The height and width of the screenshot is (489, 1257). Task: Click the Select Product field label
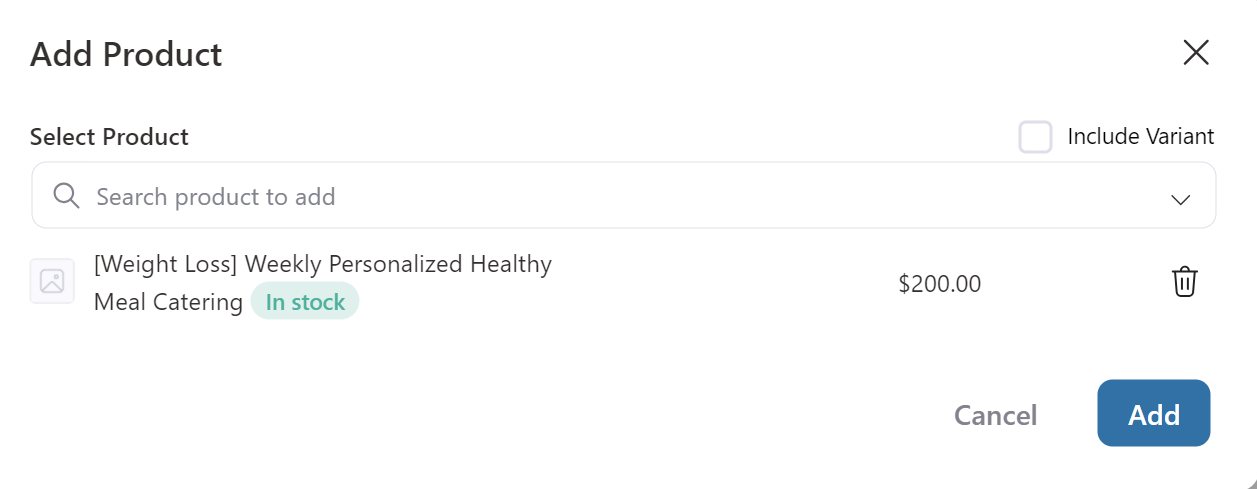pos(109,137)
